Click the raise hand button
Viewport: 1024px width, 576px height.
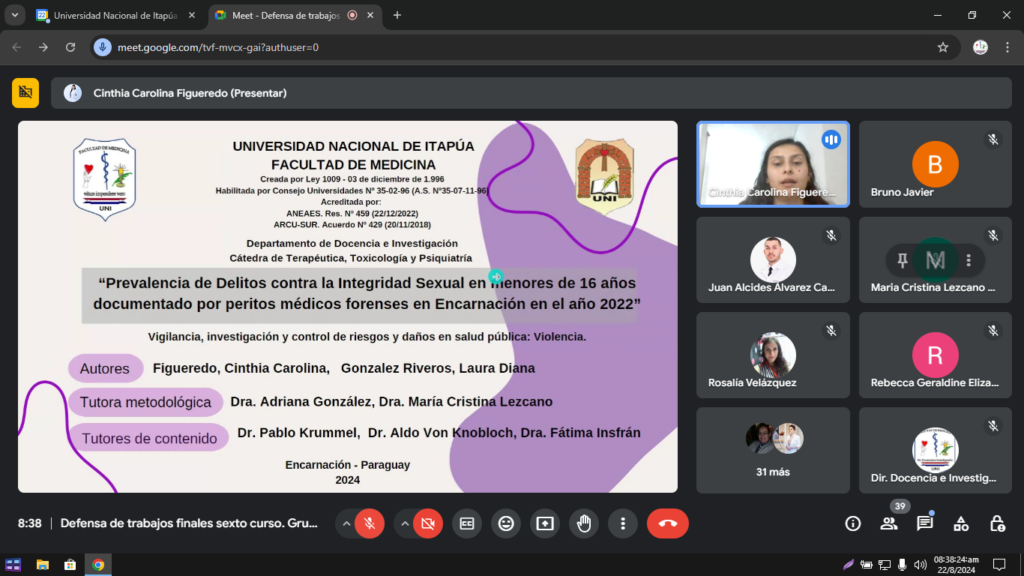tap(584, 523)
